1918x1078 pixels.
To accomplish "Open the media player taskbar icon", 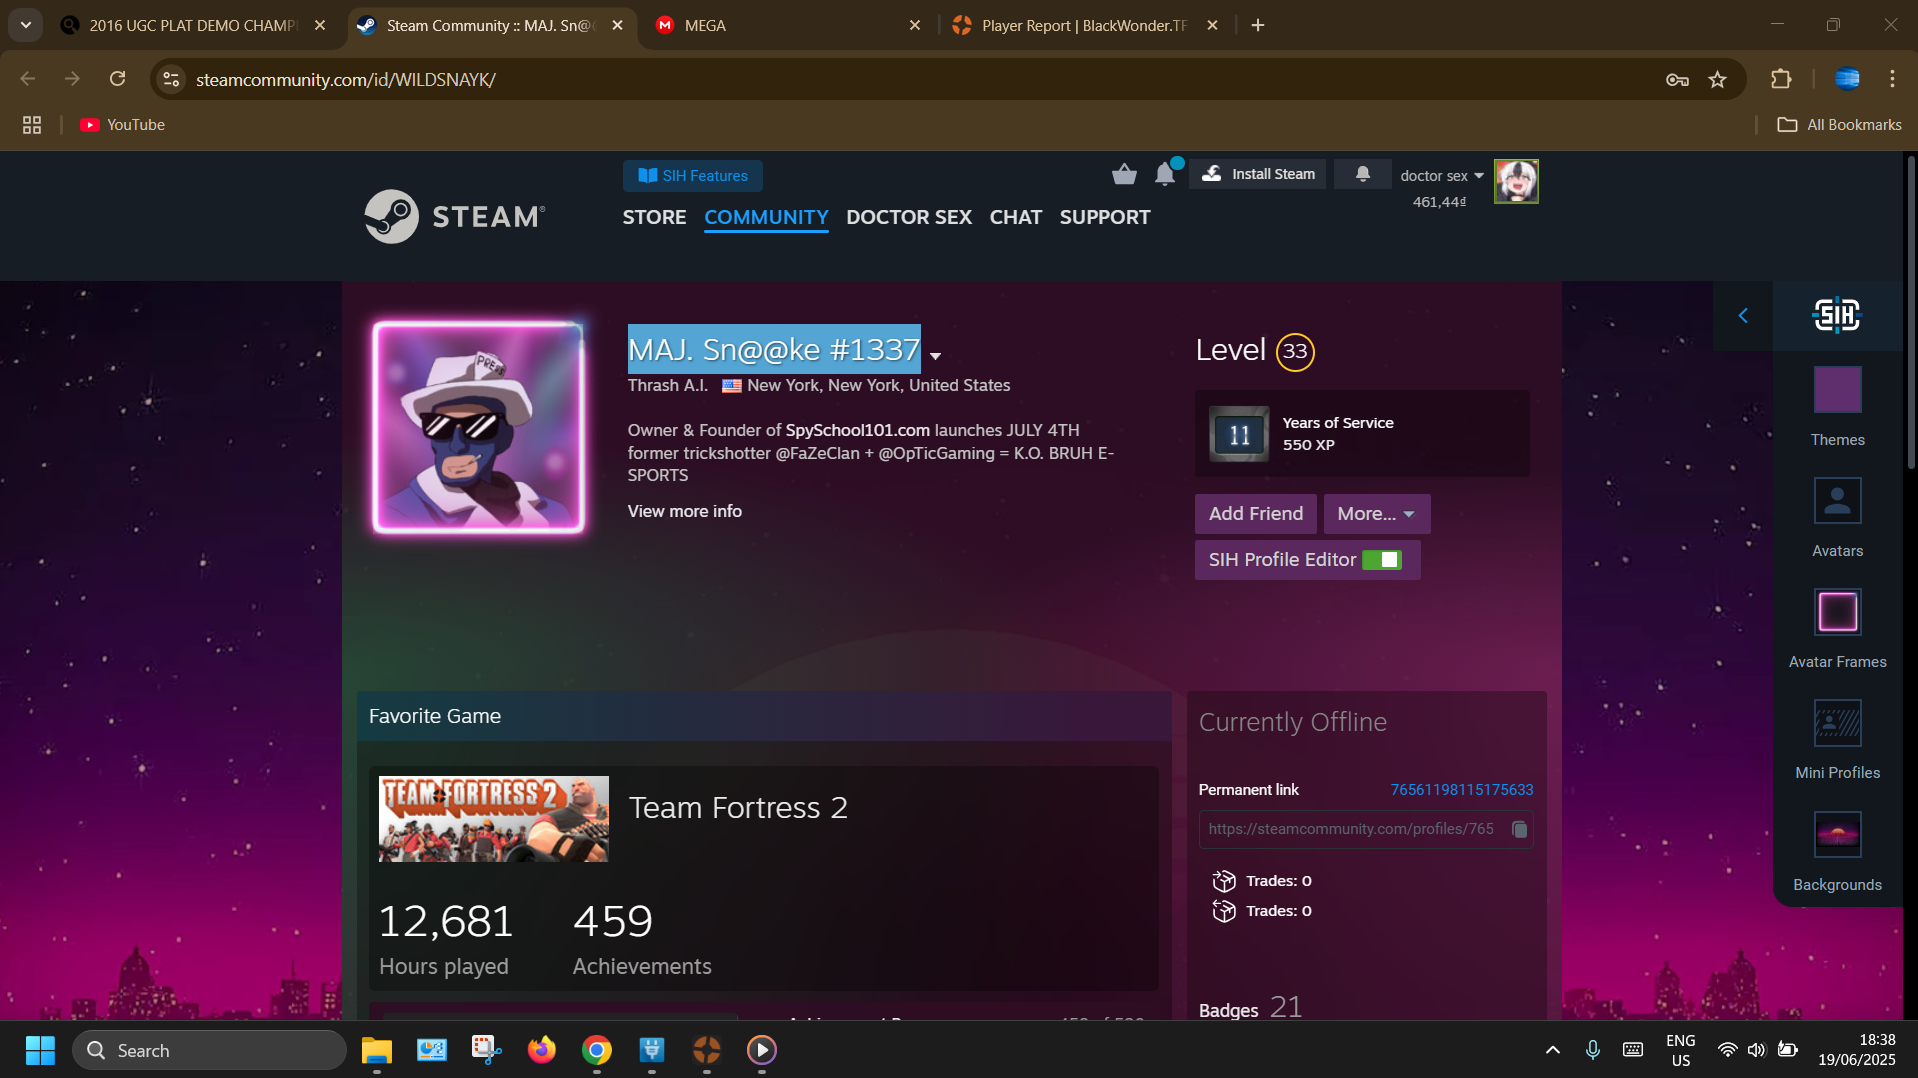I will [762, 1050].
